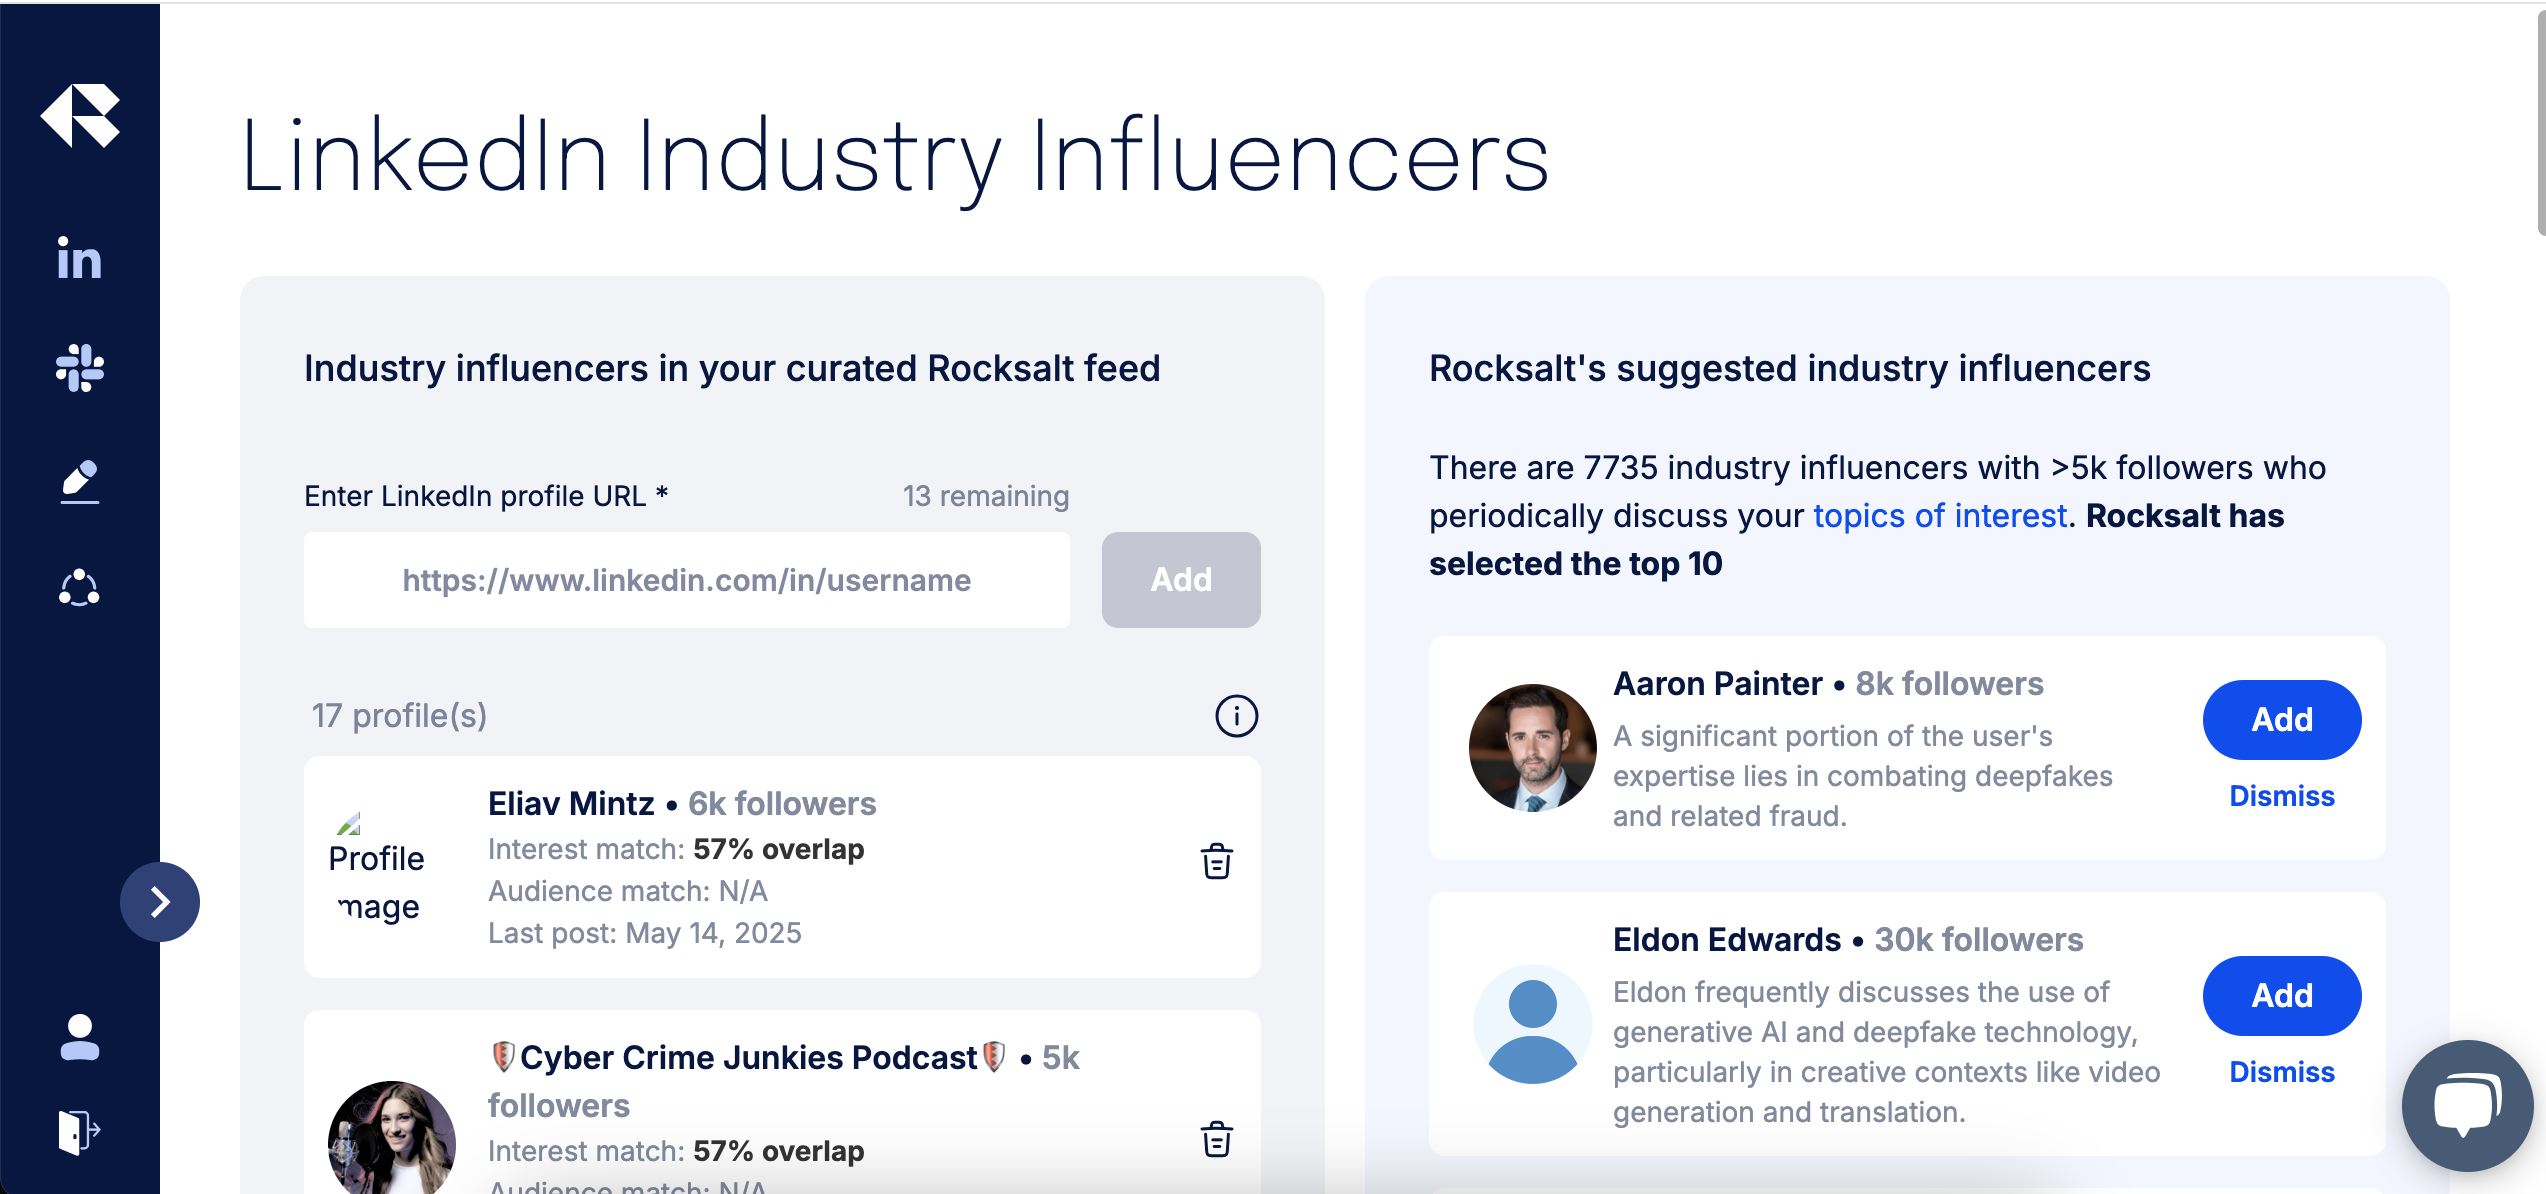Open the circular network icon in sidebar
The width and height of the screenshot is (2546, 1194).
click(79, 588)
